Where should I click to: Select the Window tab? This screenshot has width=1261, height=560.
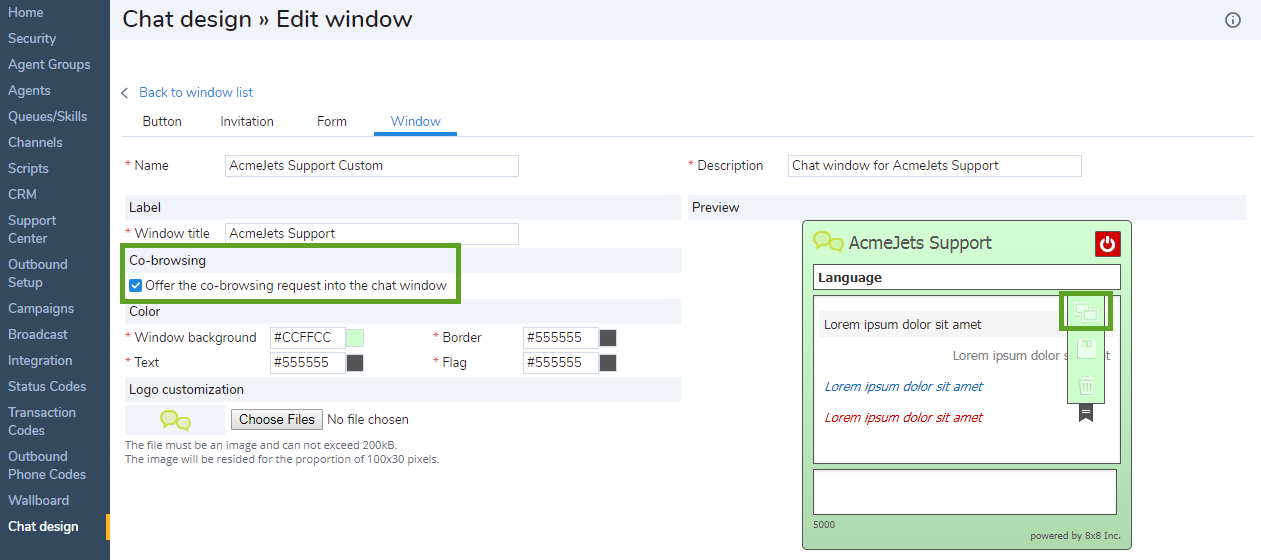coord(416,121)
